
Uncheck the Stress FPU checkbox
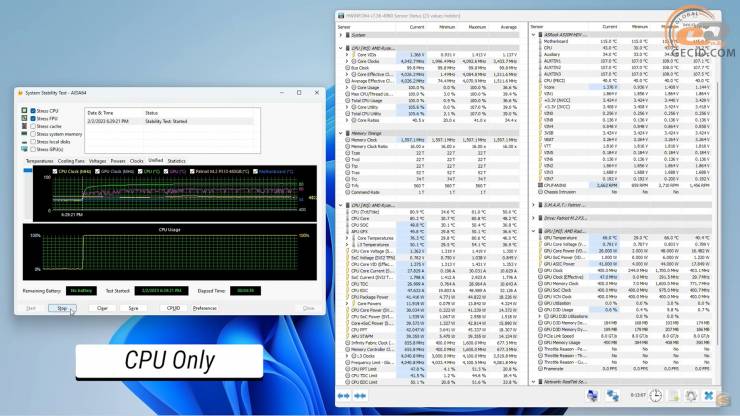click(33, 118)
